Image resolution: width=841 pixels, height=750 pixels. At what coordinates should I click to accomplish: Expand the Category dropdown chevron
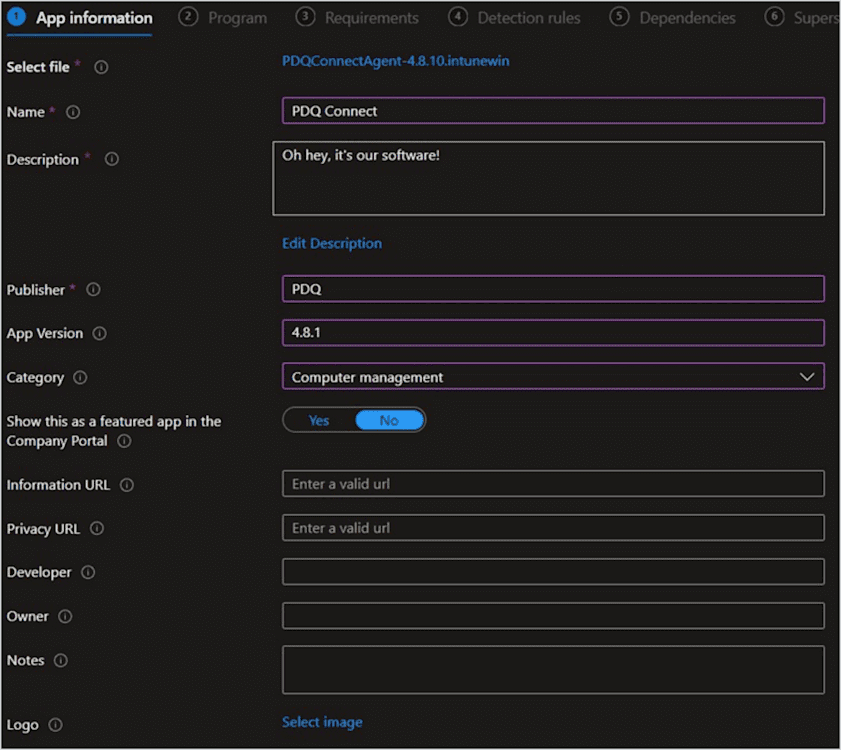[807, 377]
